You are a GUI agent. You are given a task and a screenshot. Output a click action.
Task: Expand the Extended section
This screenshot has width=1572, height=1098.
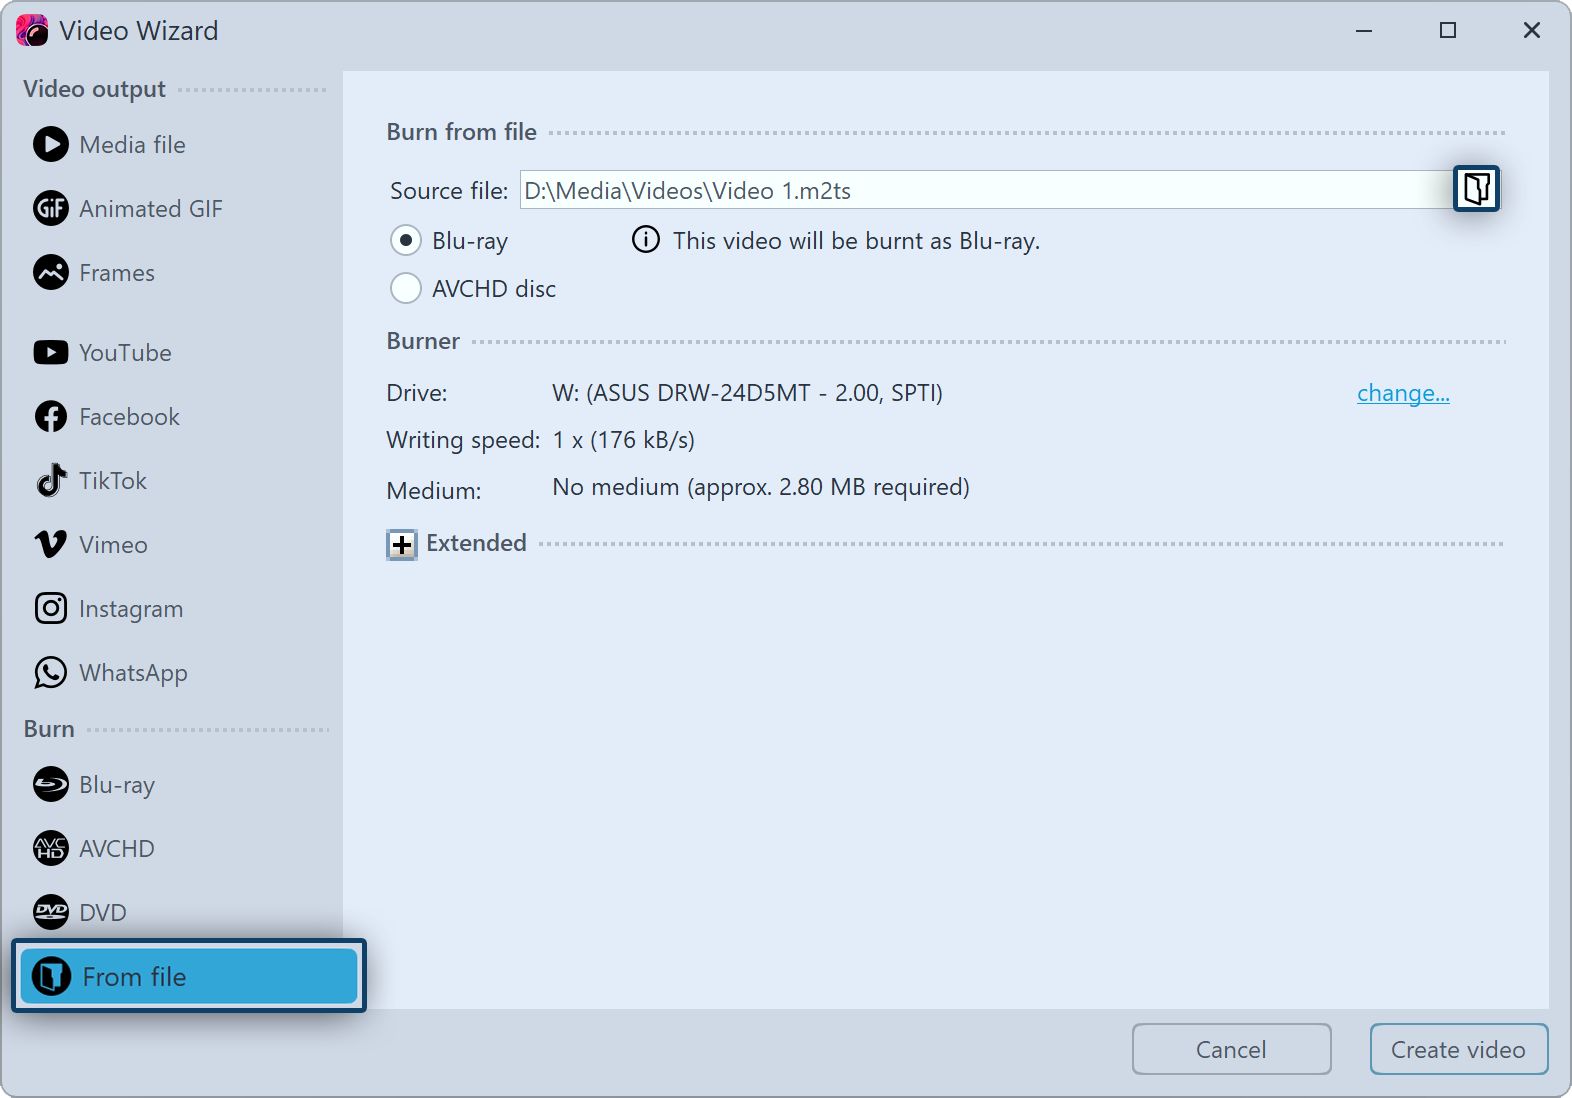pyautogui.click(x=402, y=545)
